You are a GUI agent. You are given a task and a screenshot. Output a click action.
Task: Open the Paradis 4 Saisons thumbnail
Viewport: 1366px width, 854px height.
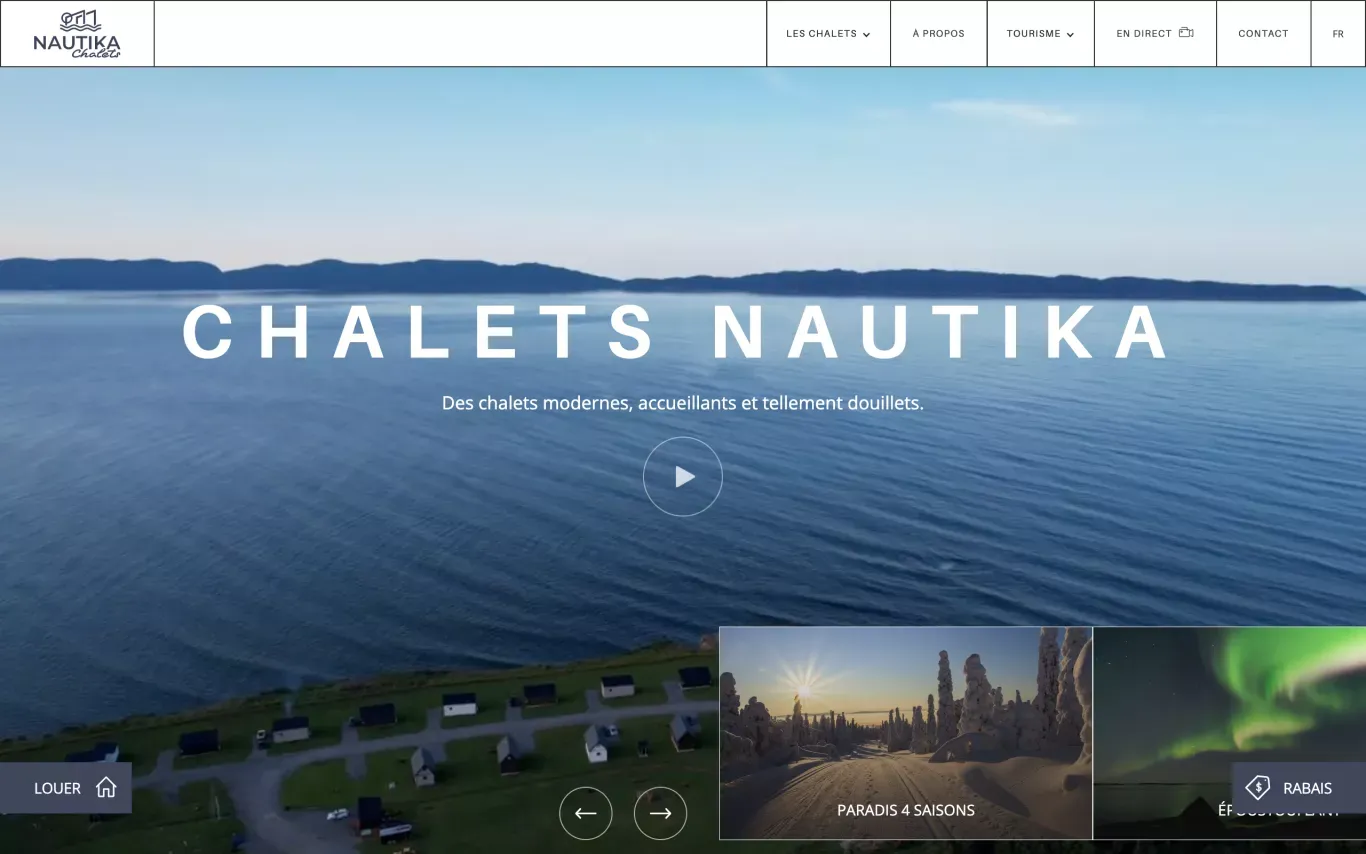[906, 733]
